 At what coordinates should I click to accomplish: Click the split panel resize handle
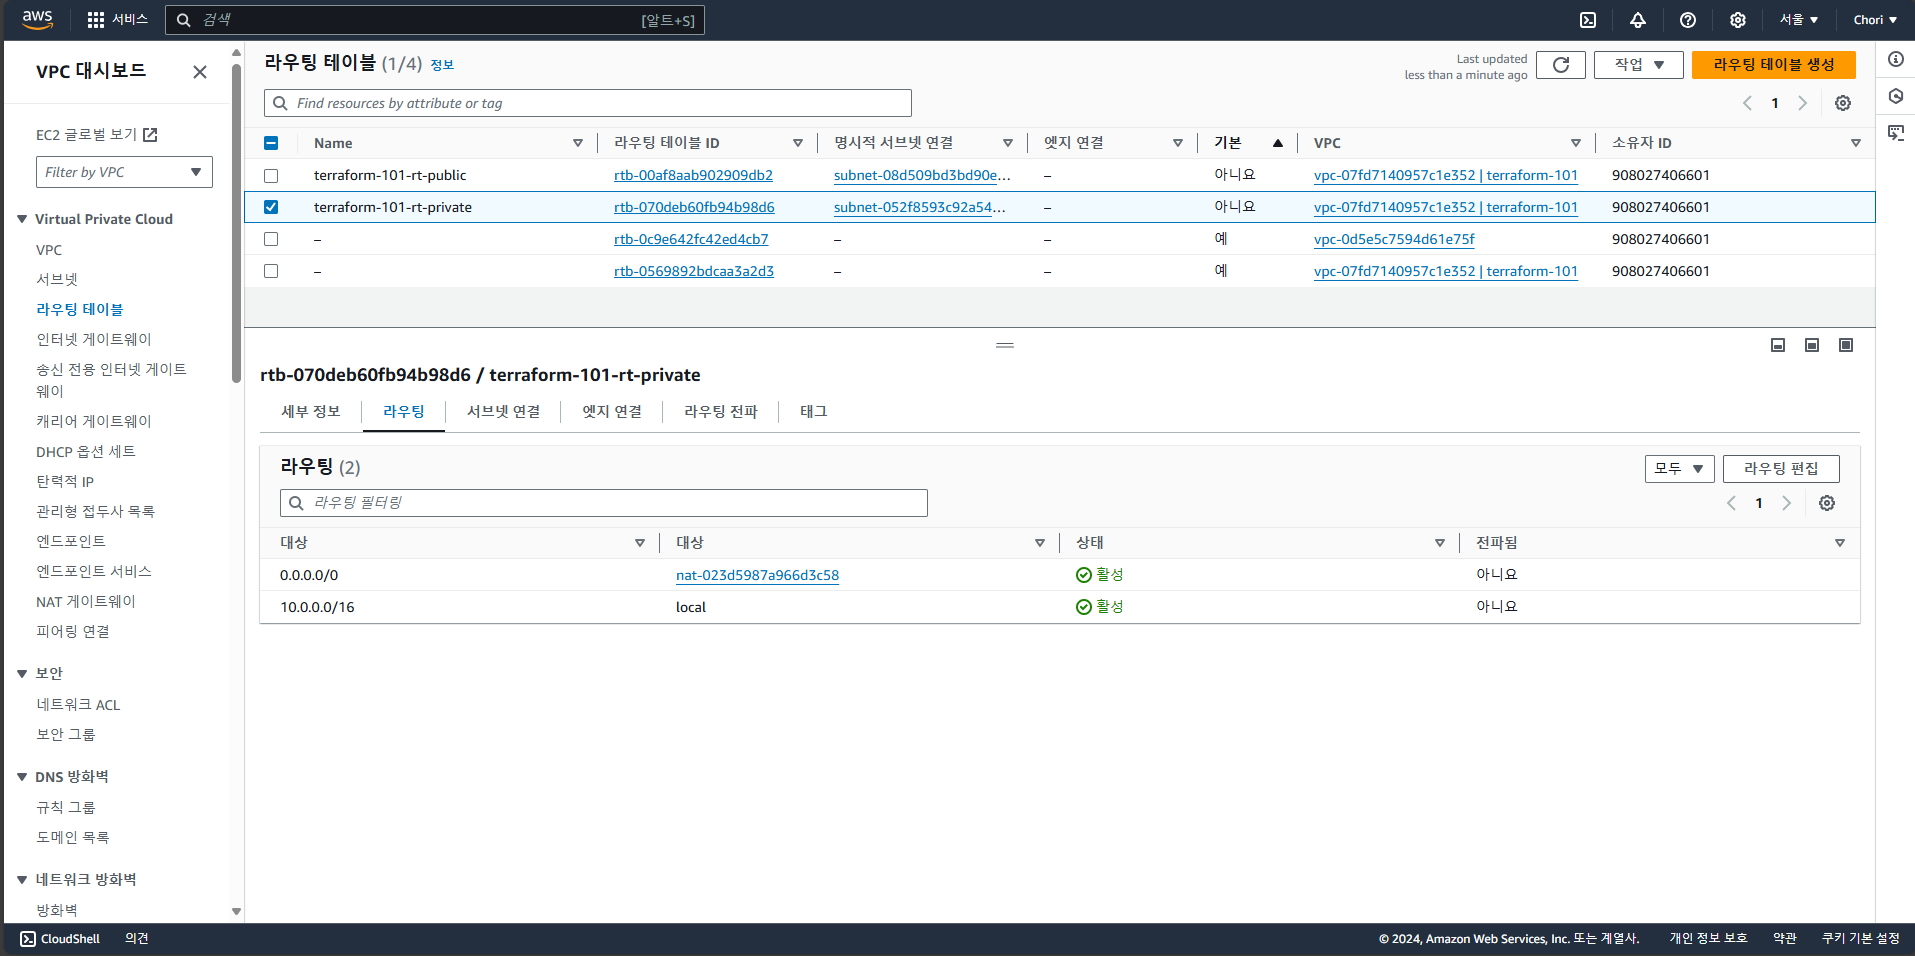(1005, 345)
